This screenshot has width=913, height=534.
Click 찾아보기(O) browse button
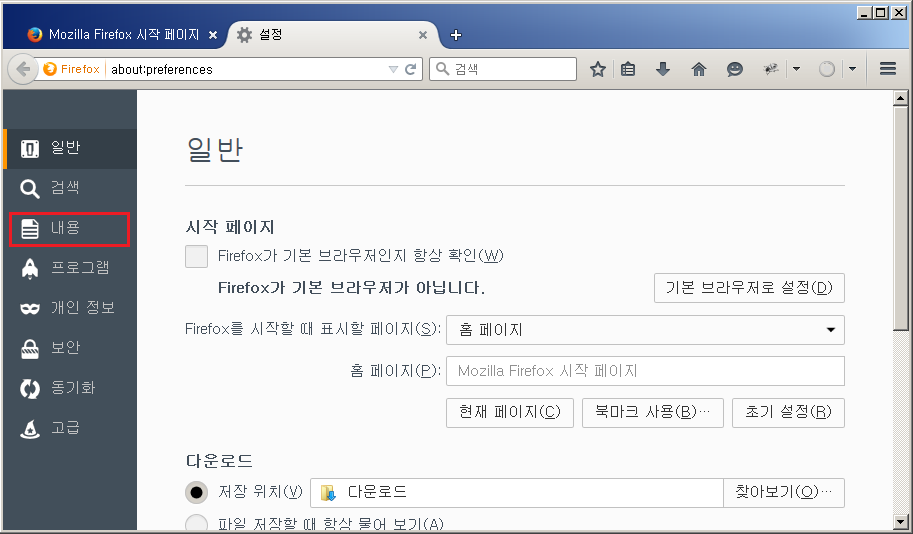tap(784, 493)
